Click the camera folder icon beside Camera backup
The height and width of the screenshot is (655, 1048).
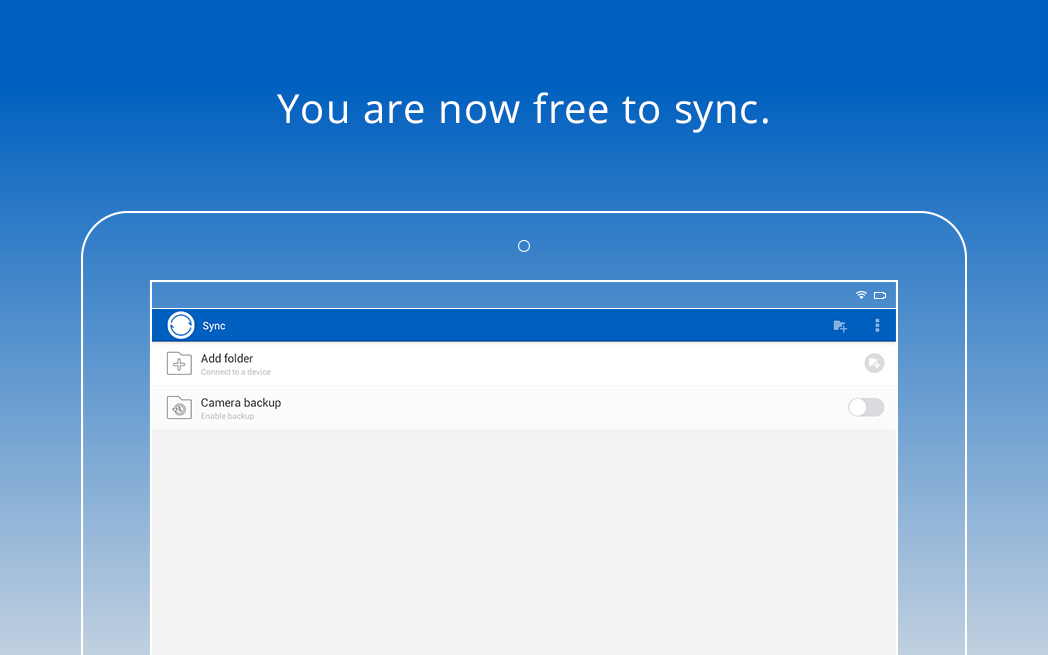pos(179,407)
